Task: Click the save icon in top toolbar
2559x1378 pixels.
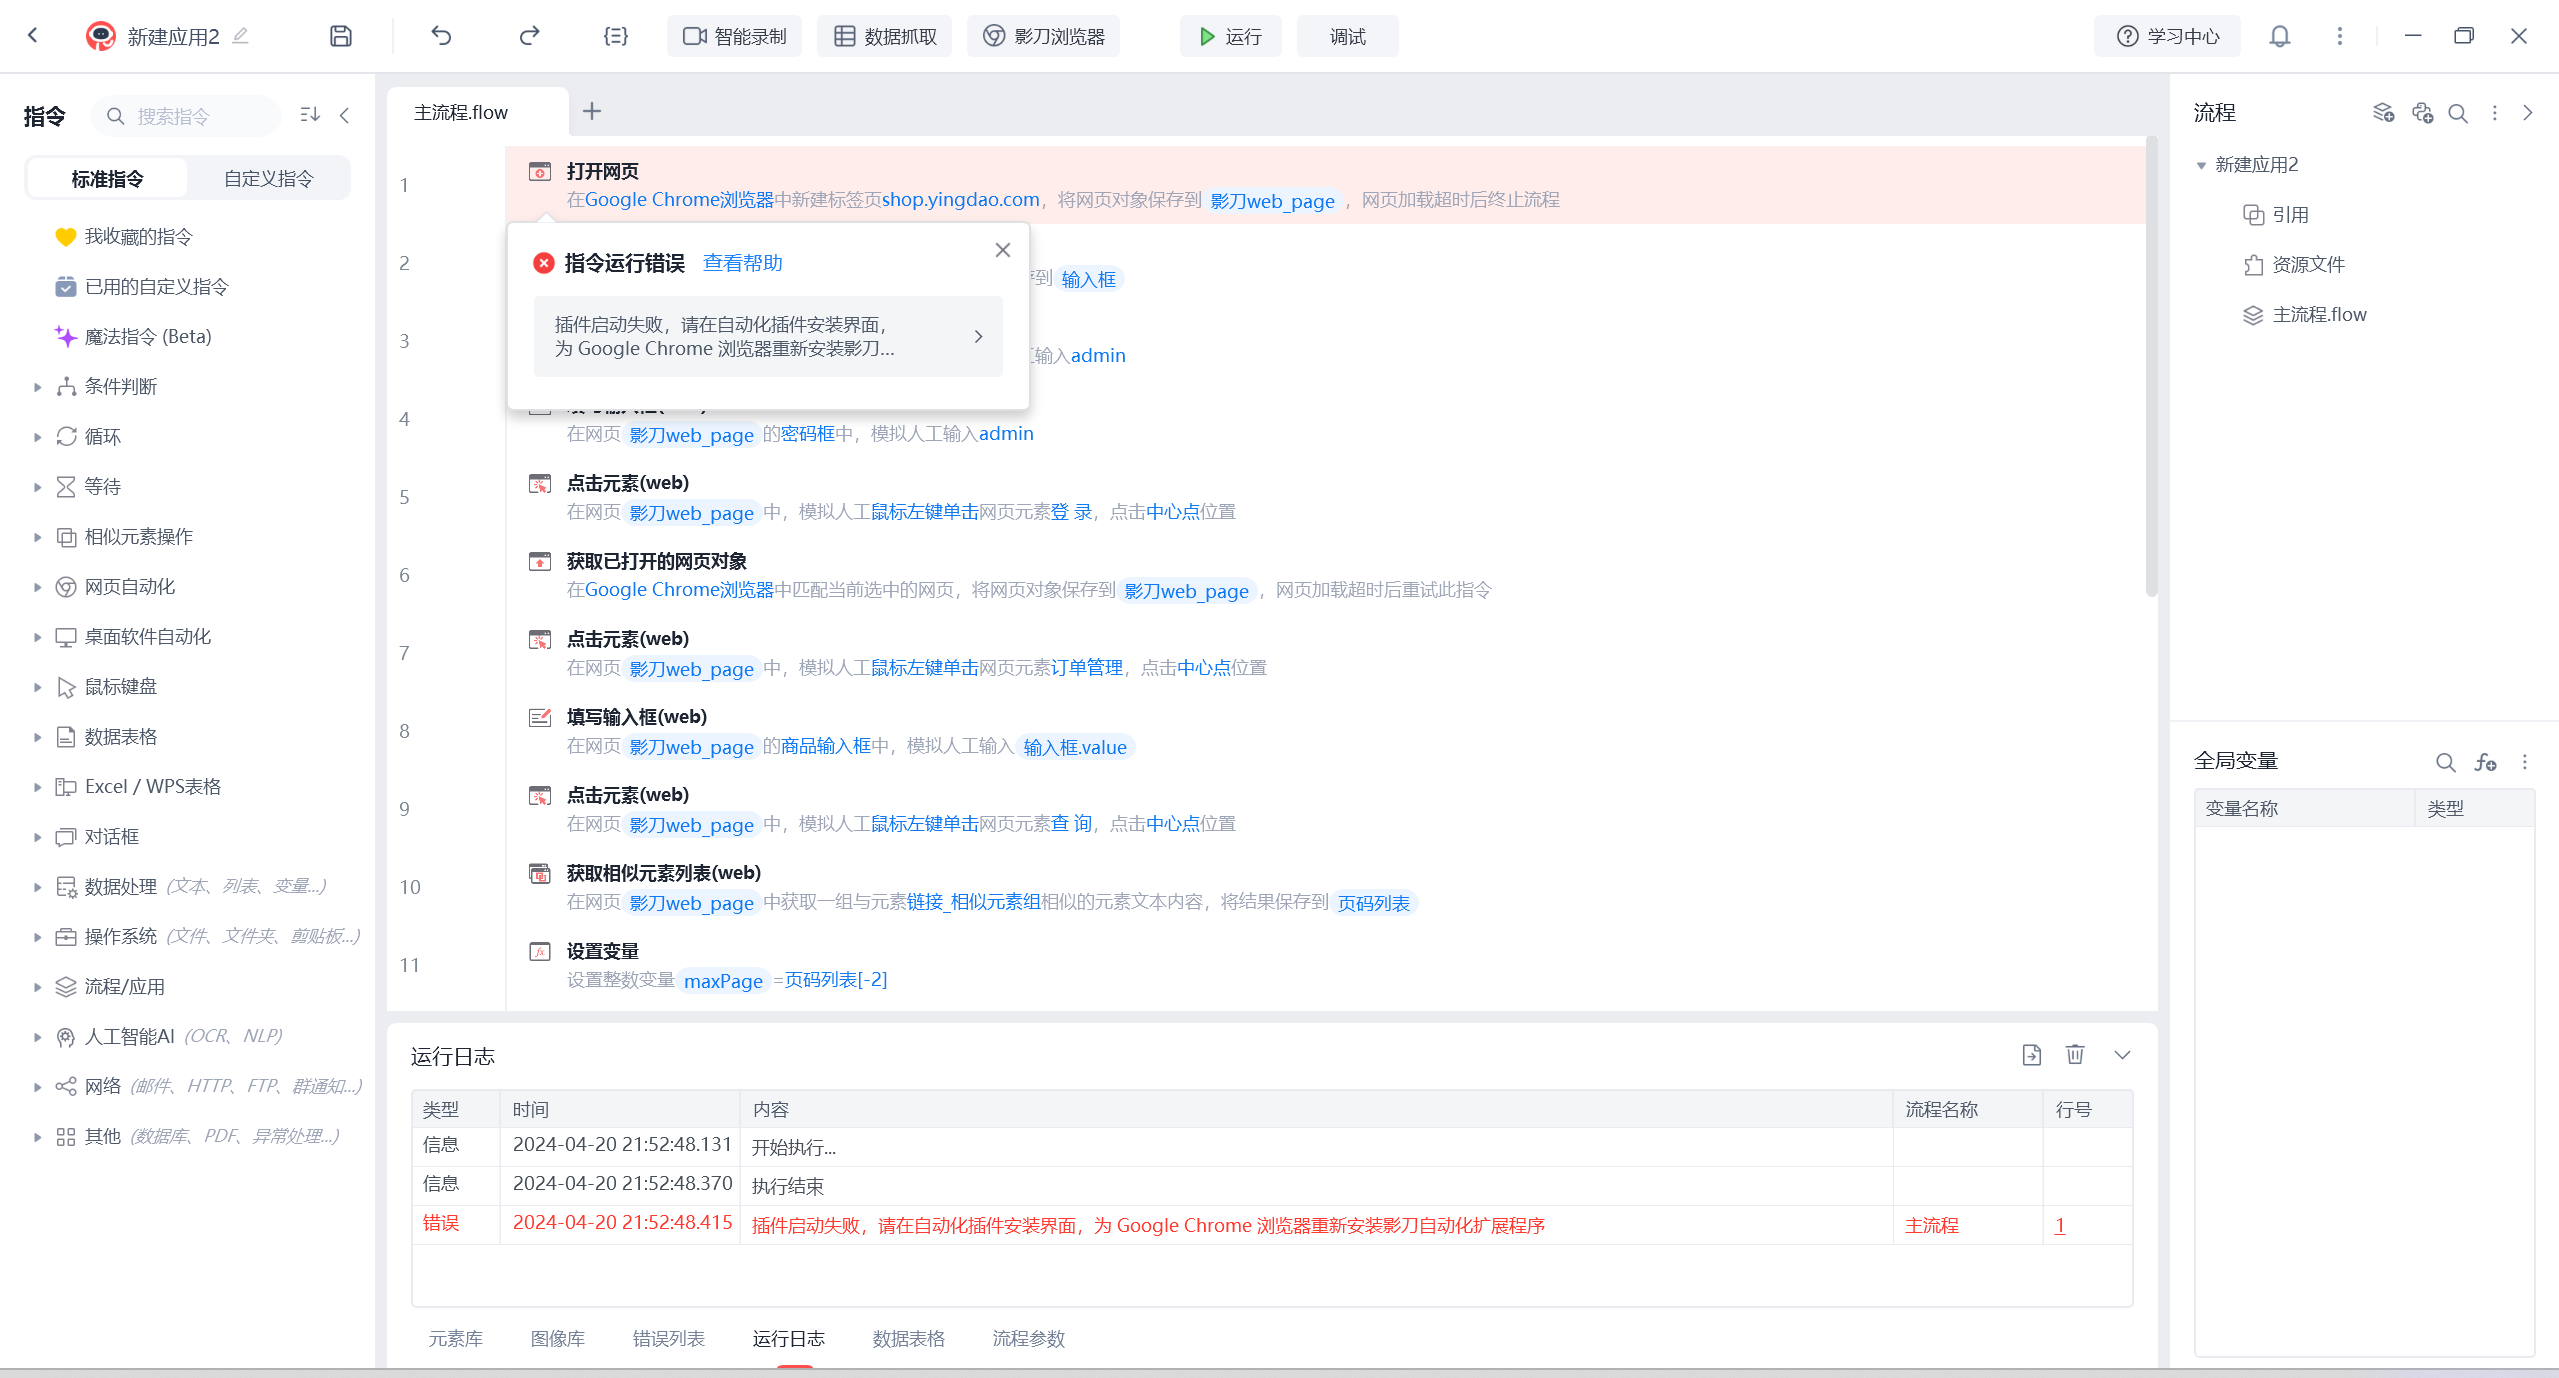Action: coord(341,36)
